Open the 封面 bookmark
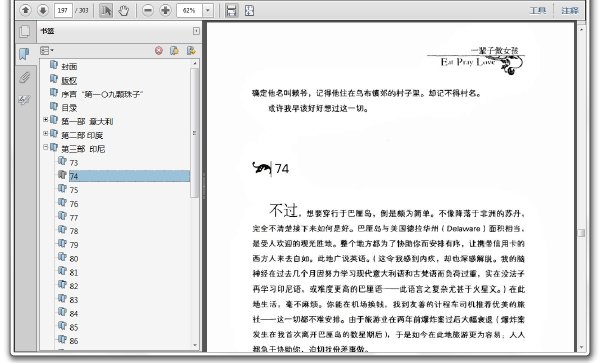600x363 pixels. tap(69, 67)
